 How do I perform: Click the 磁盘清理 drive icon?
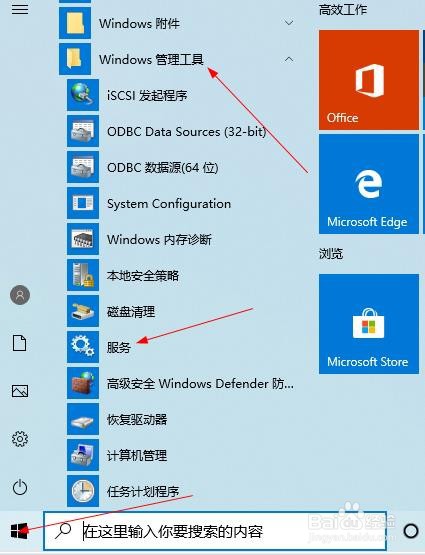pyautogui.click(x=83, y=311)
